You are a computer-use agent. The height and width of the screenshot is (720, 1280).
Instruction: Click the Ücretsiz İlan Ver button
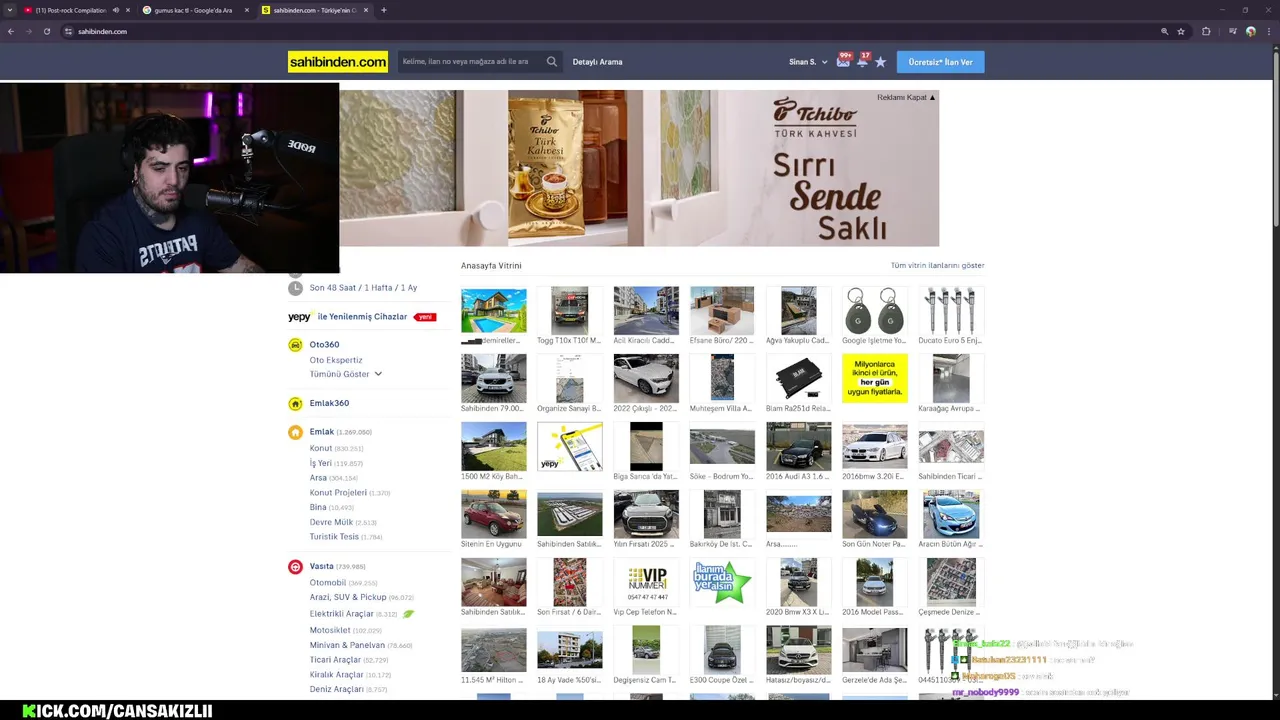pyautogui.click(x=940, y=62)
